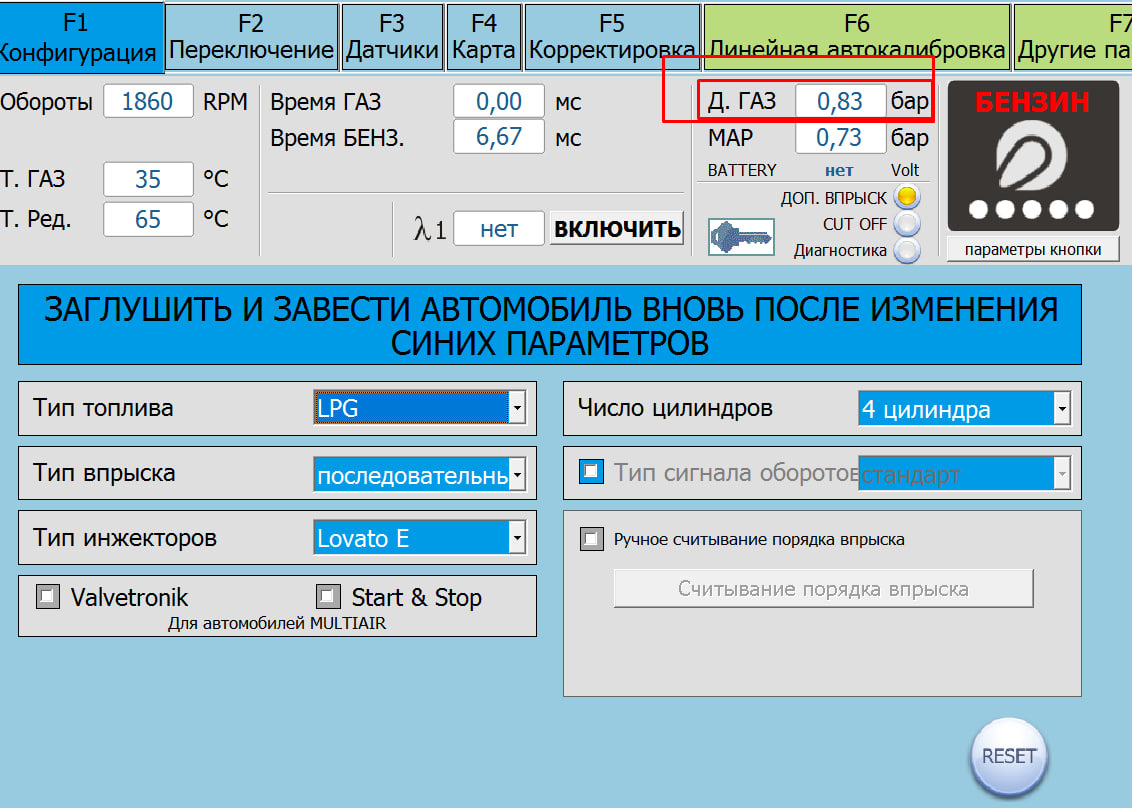This screenshot has width=1132, height=808.
Task: Click the Т. Ред. 65 temperature field
Action: (x=148, y=219)
